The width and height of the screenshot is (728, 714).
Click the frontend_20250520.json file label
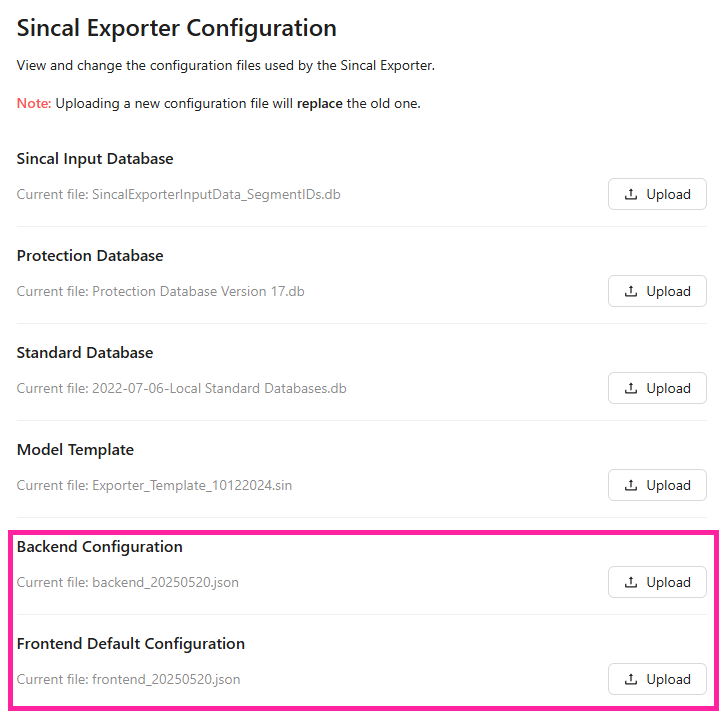[166, 679]
